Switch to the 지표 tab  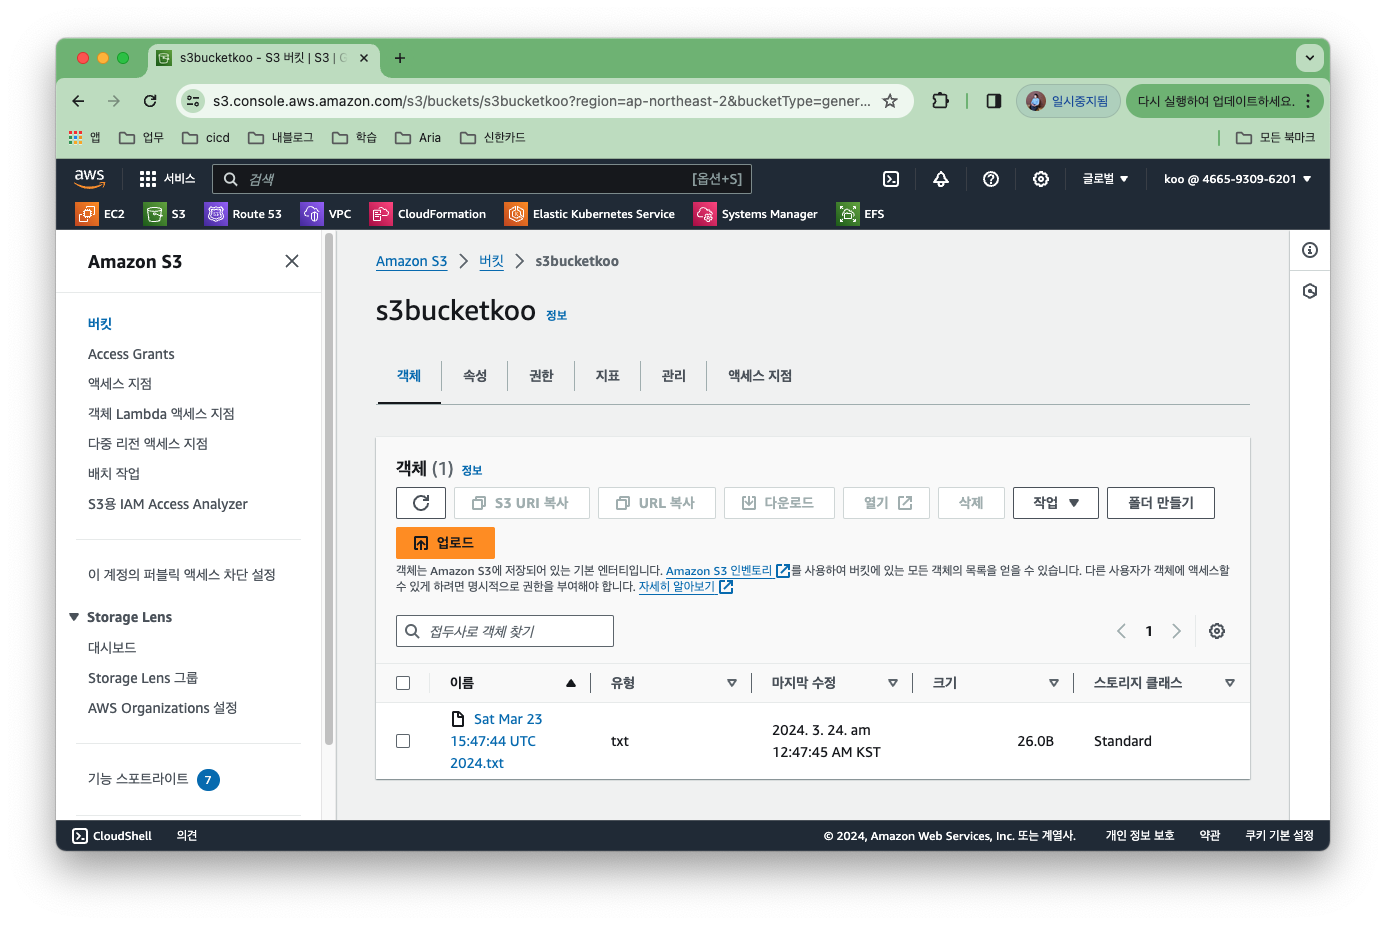[607, 376]
